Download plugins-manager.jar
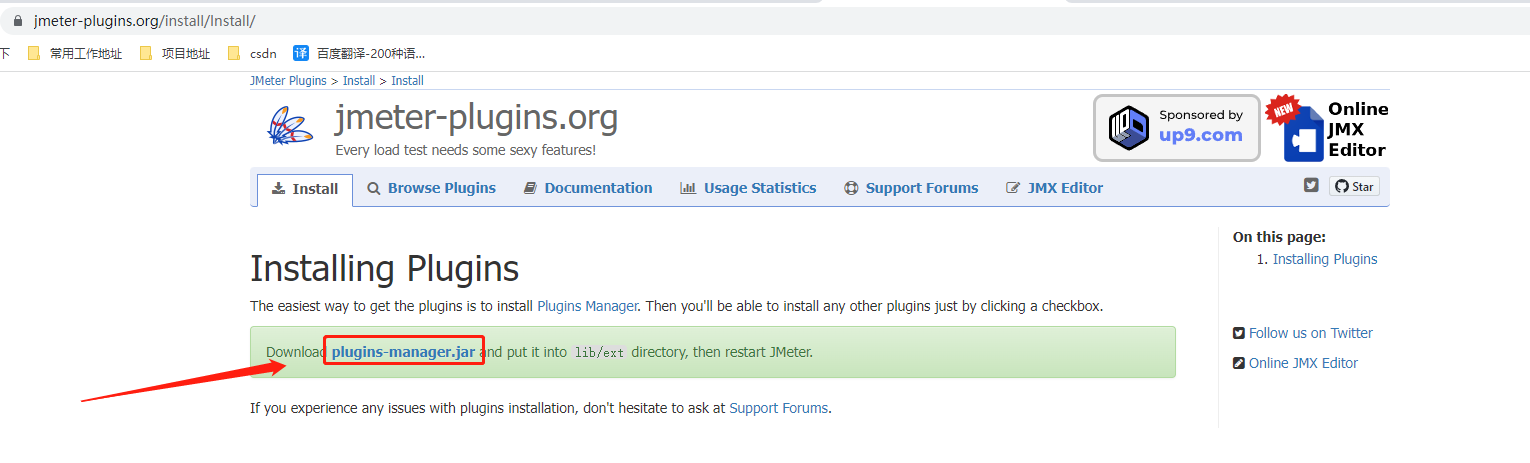The width and height of the screenshot is (1530, 463). 403,352
